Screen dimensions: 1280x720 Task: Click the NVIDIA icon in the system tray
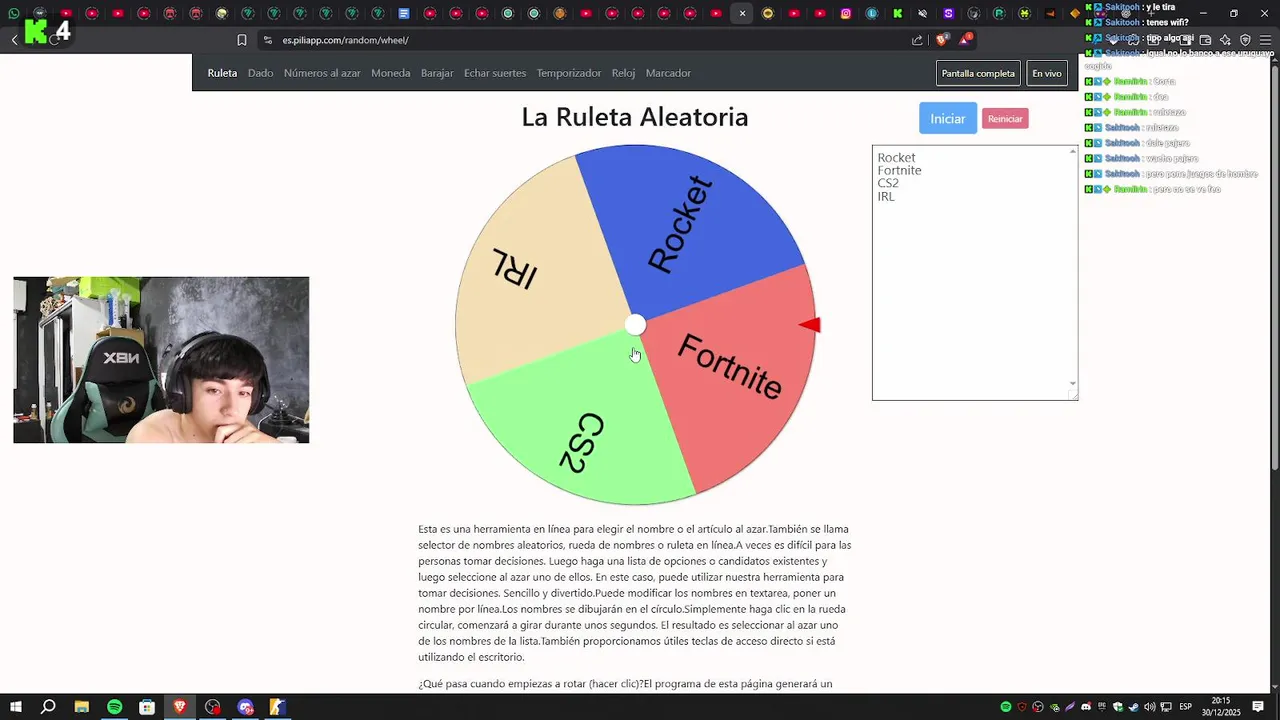click(x=1054, y=707)
